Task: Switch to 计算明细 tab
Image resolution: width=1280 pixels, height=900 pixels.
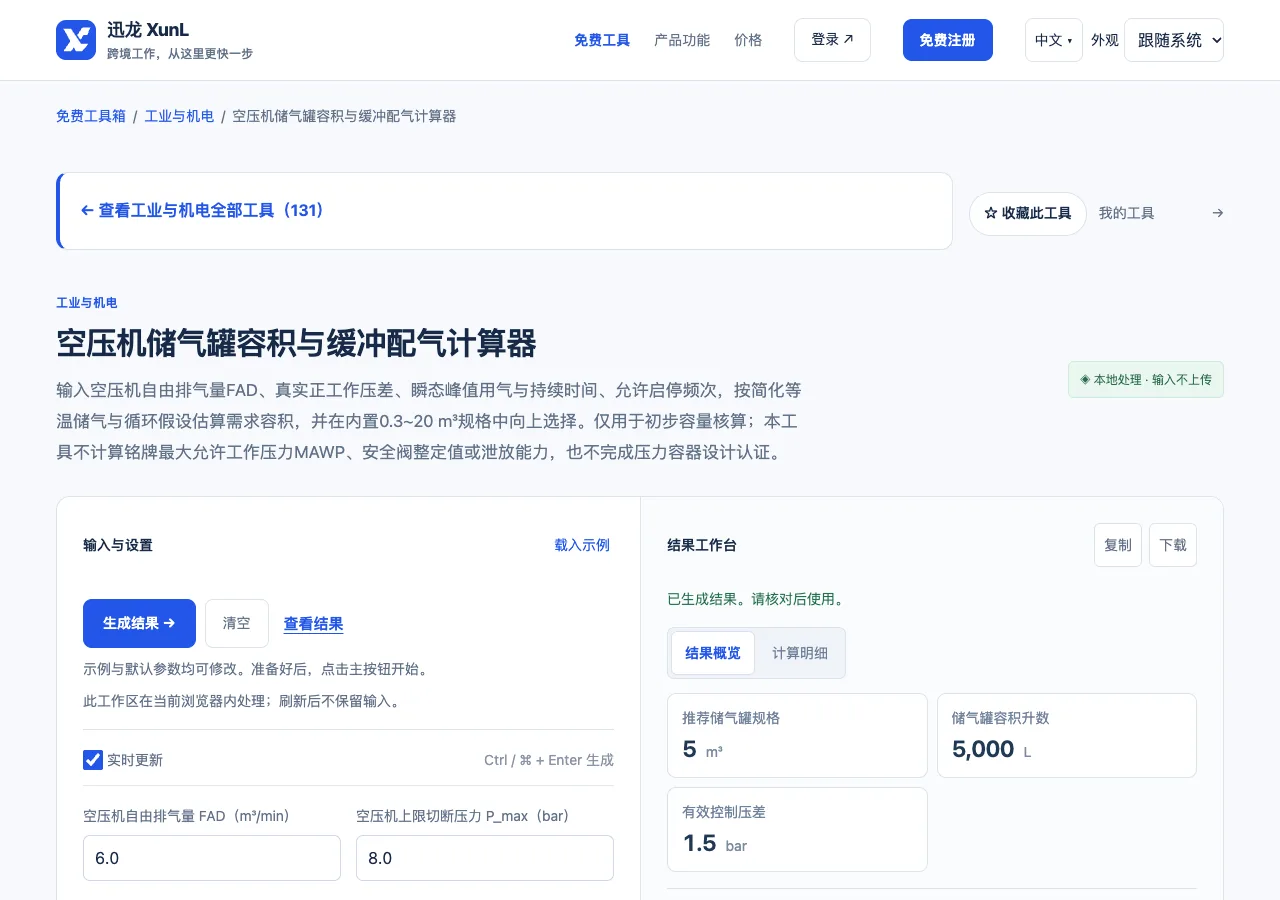Action: point(800,653)
